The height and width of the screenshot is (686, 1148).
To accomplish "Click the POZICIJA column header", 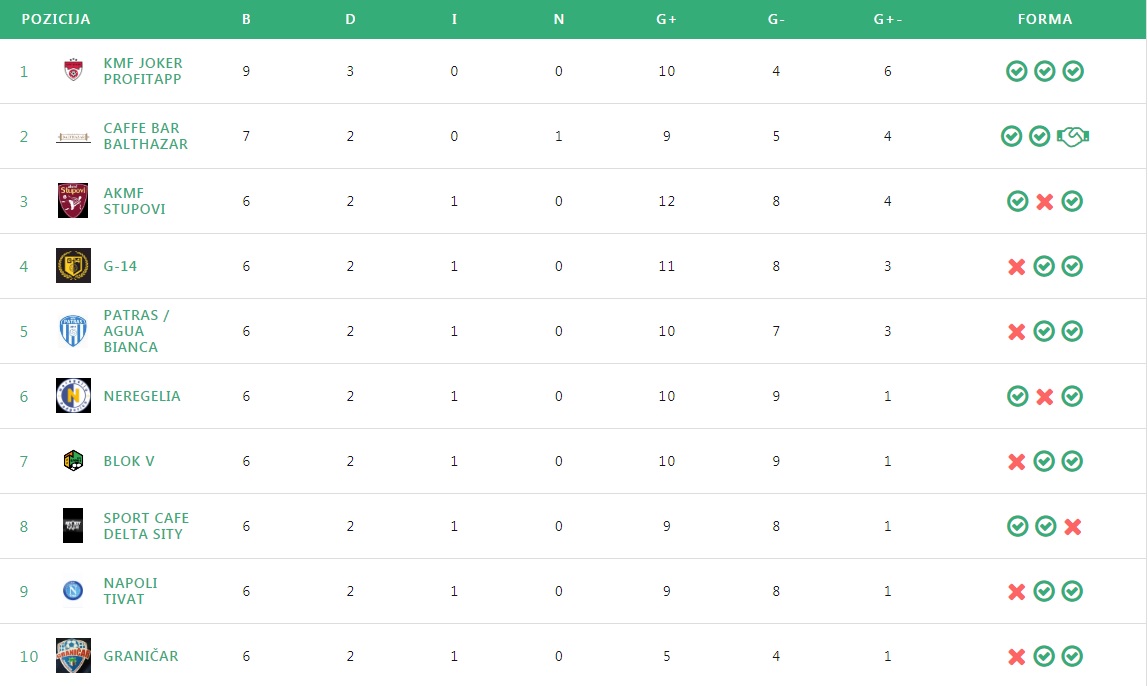I will click(54, 19).
